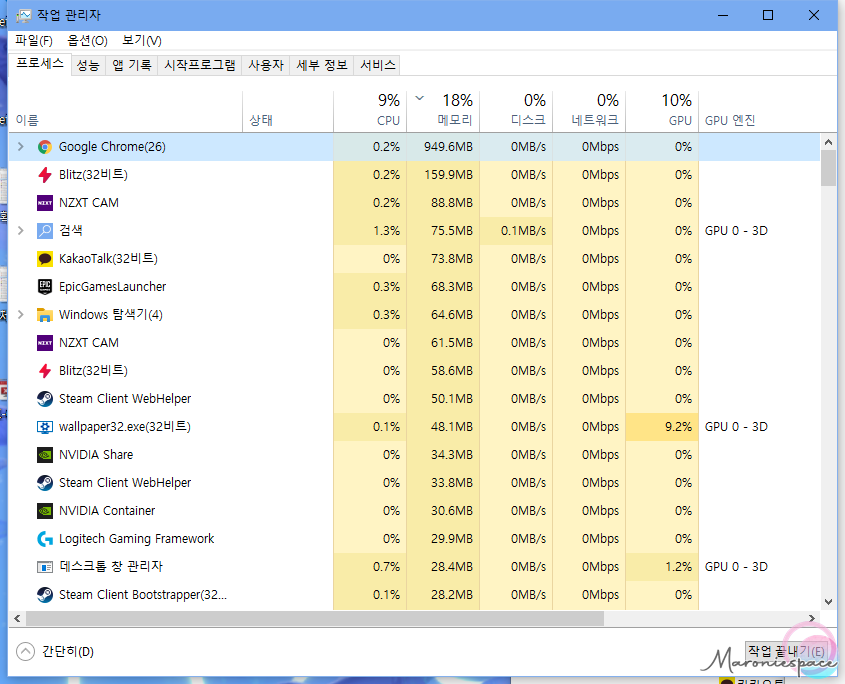The height and width of the screenshot is (684, 845).
Task: Click the vertical scrollbar up arrow
Action: pos(828,142)
